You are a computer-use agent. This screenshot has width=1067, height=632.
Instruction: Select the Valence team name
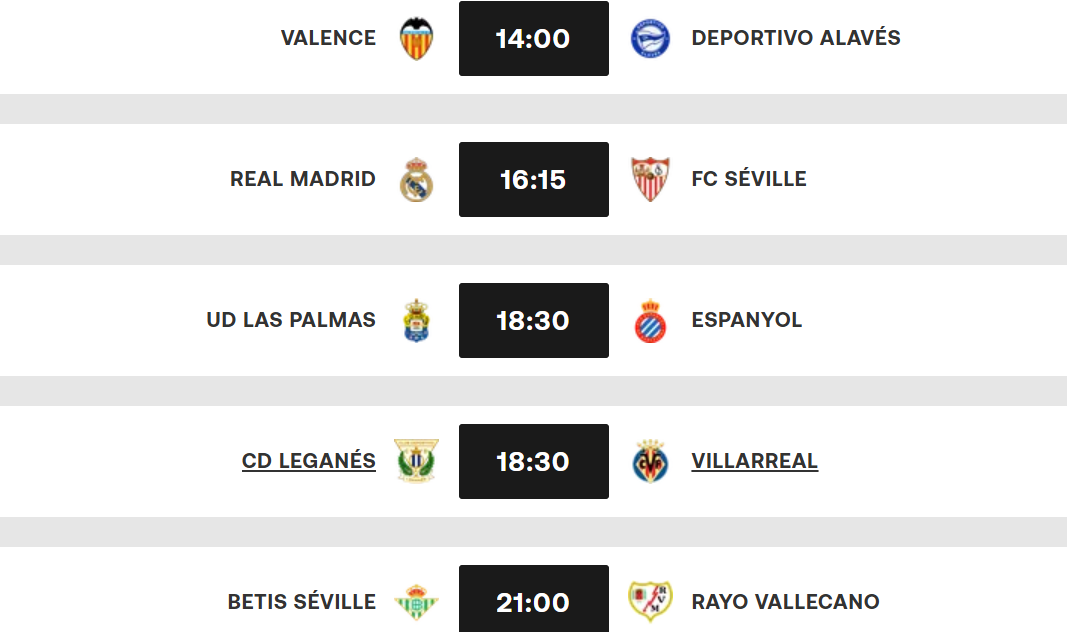click(x=328, y=38)
